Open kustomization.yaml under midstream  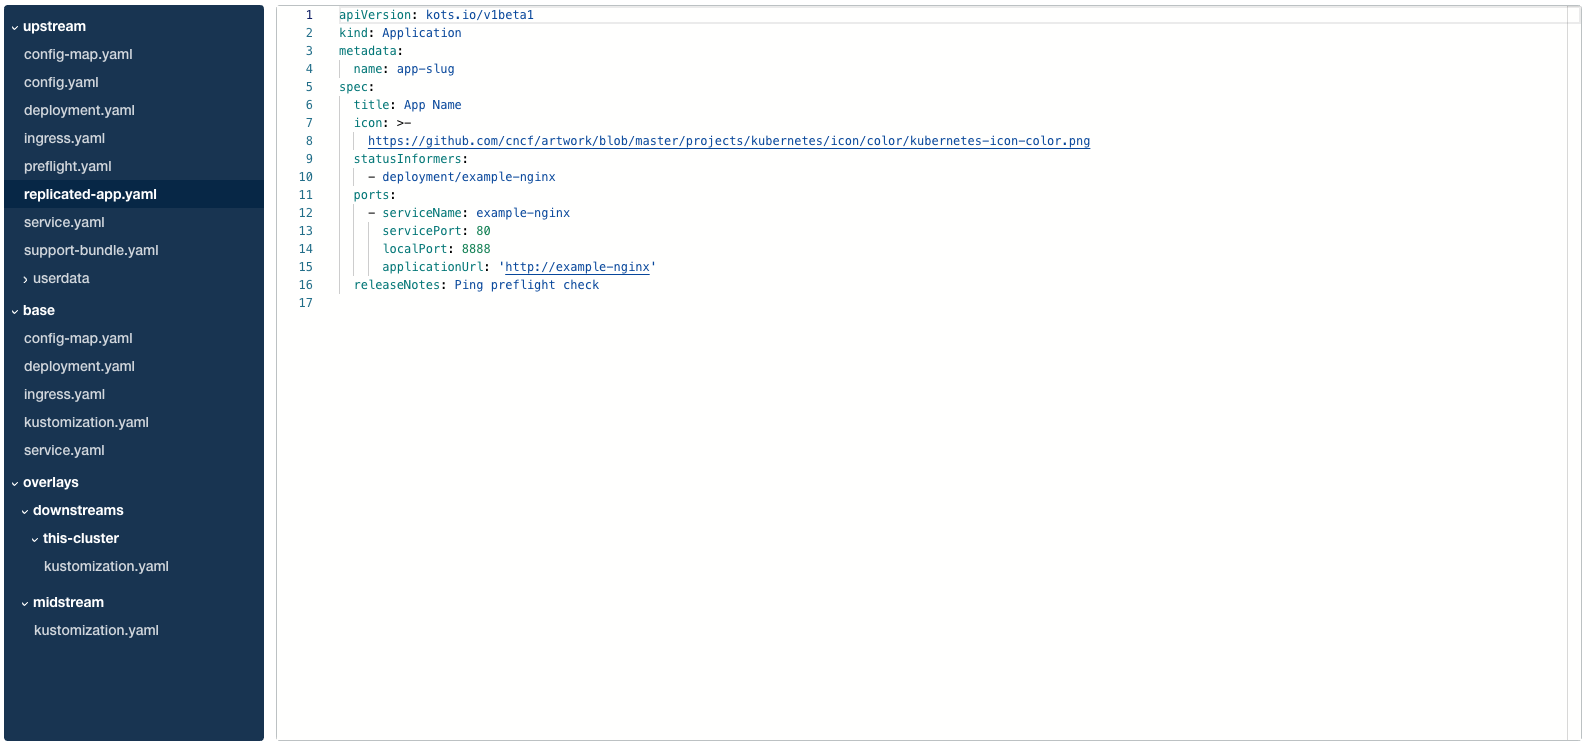pyautogui.click(x=96, y=631)
